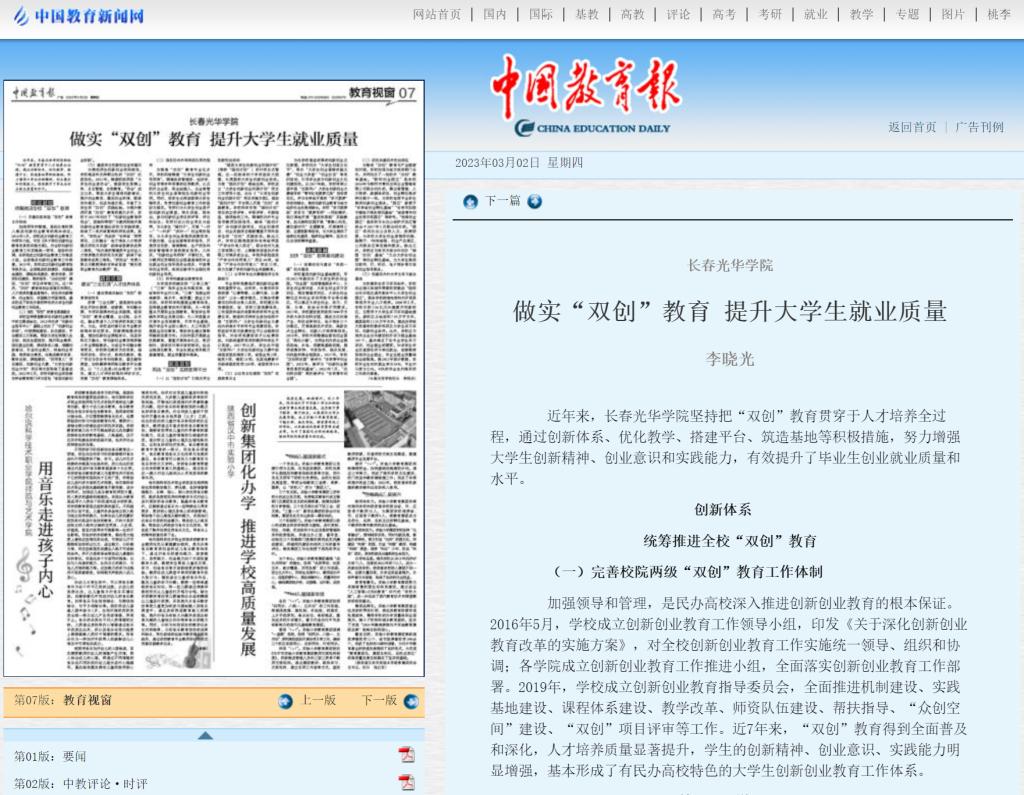Image resolution: width=1024 pixels, height=795 pixels.
Task: Open the 桃李 nav item
Action: (999, 14)
